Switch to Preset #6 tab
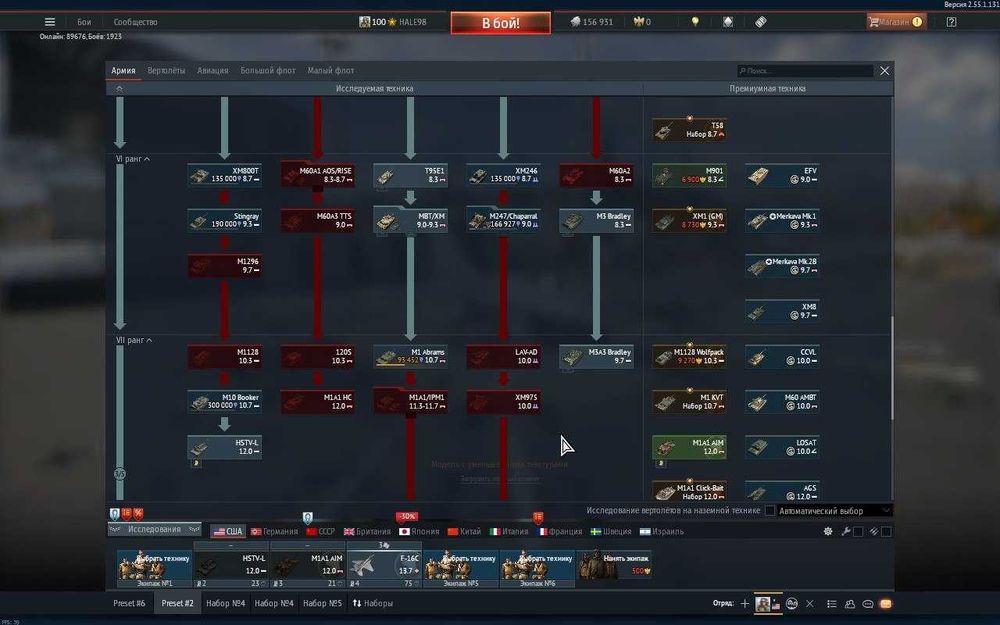The height and width of the screenshot is (625, 1000). [129, 603]
